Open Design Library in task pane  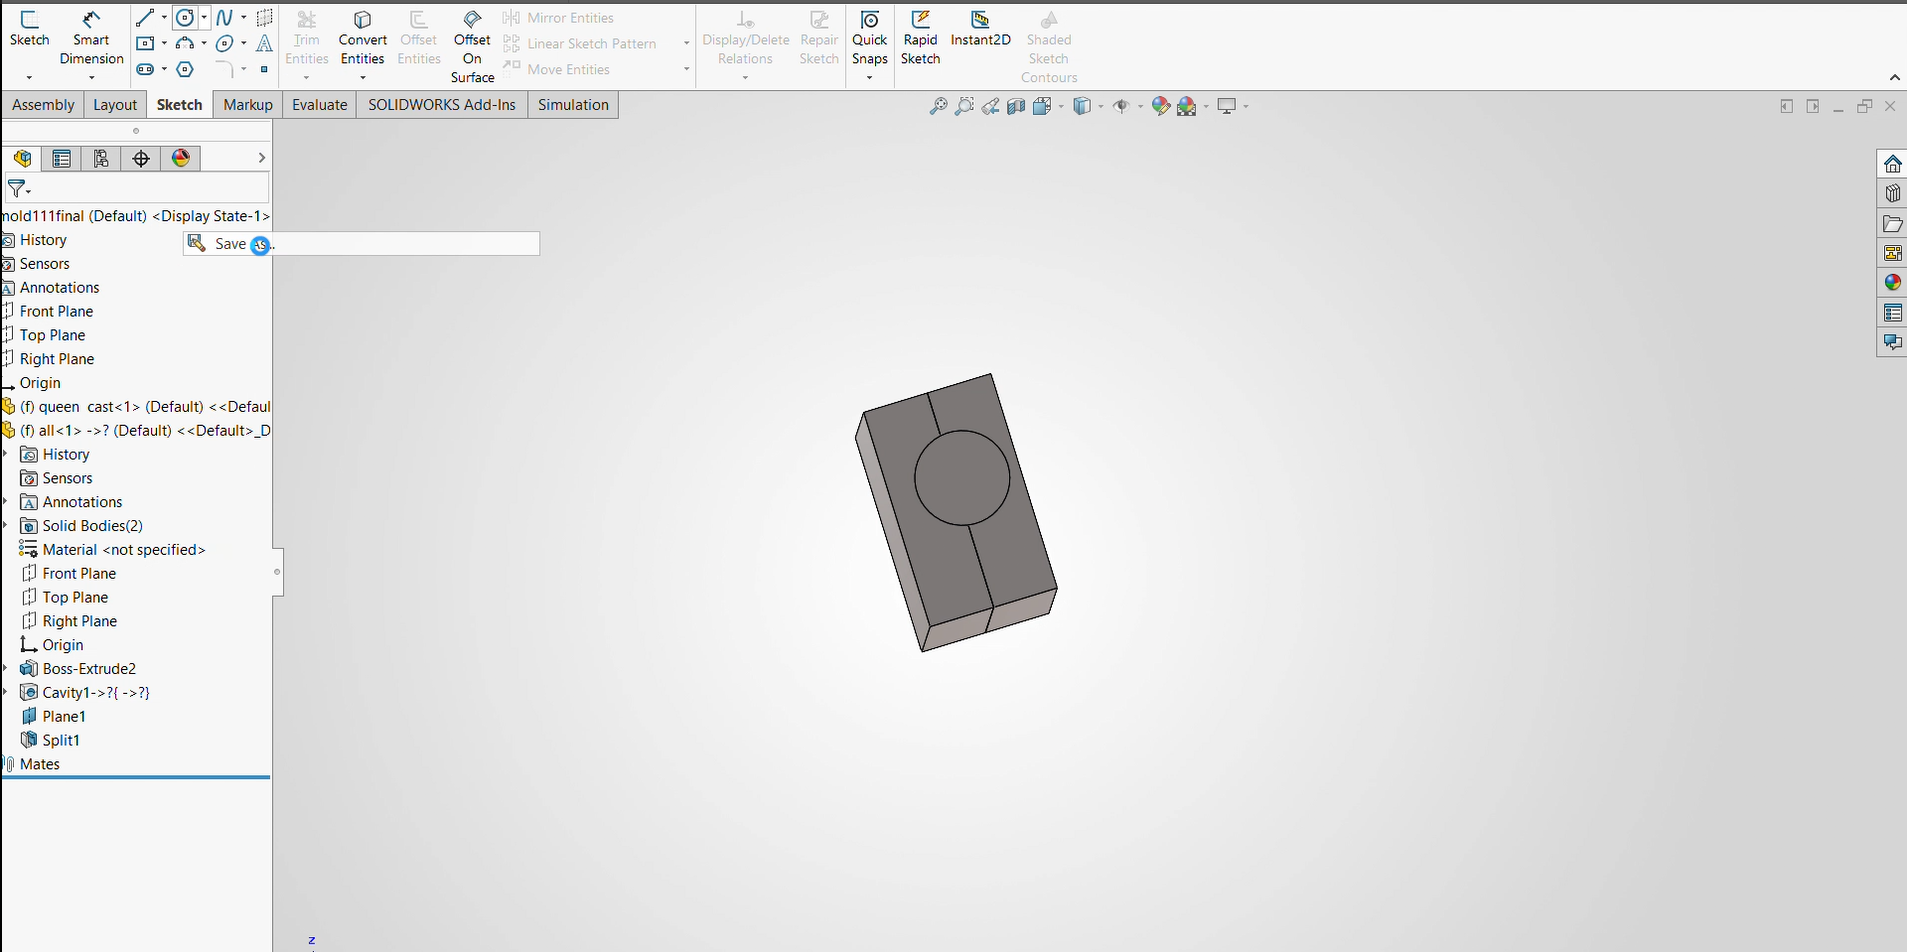tap(1892, 194)
